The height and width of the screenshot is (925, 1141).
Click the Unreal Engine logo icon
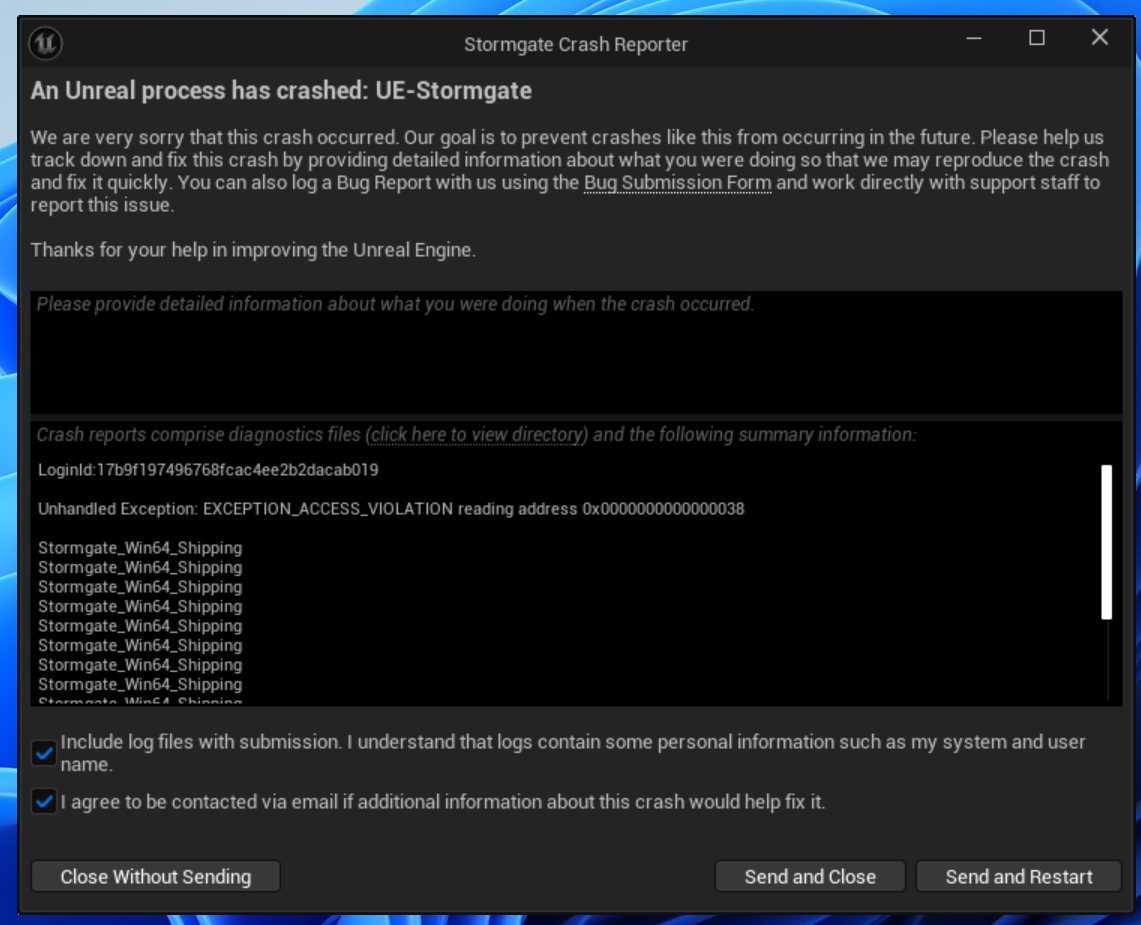coord(46,42)
